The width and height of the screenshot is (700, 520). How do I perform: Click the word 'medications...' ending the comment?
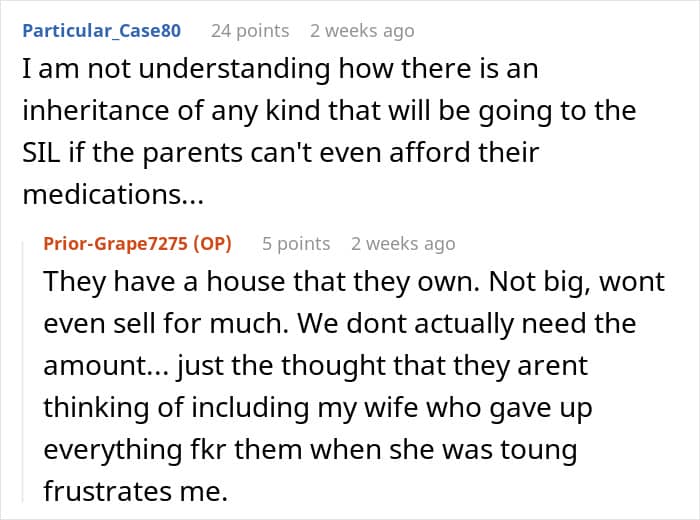[x=113, y=195]
